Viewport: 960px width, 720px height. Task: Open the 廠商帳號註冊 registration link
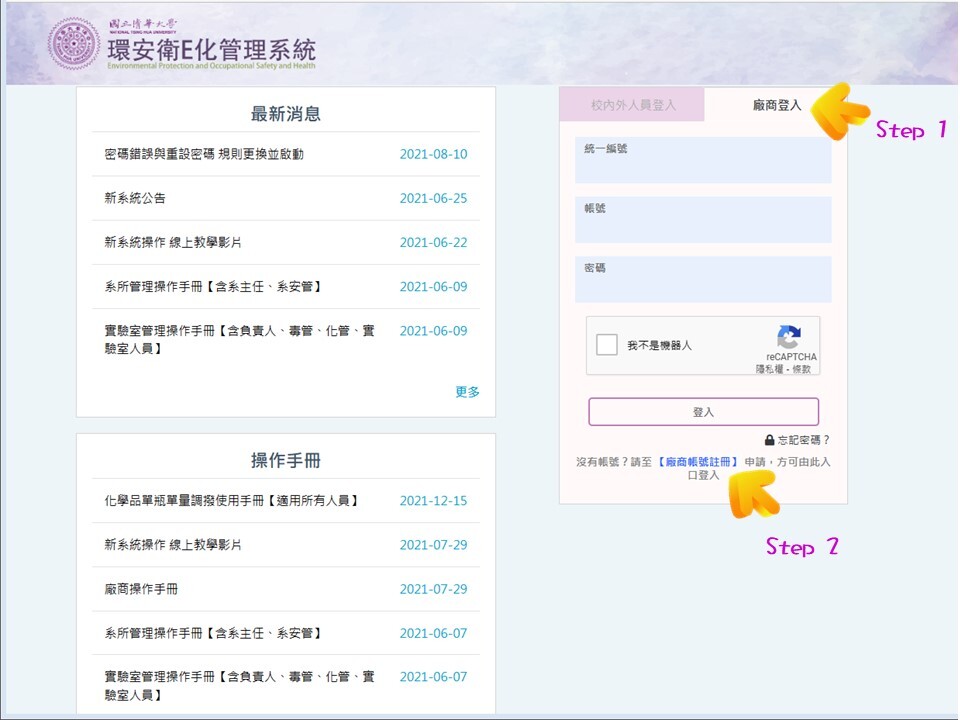[x=698, y=462]
